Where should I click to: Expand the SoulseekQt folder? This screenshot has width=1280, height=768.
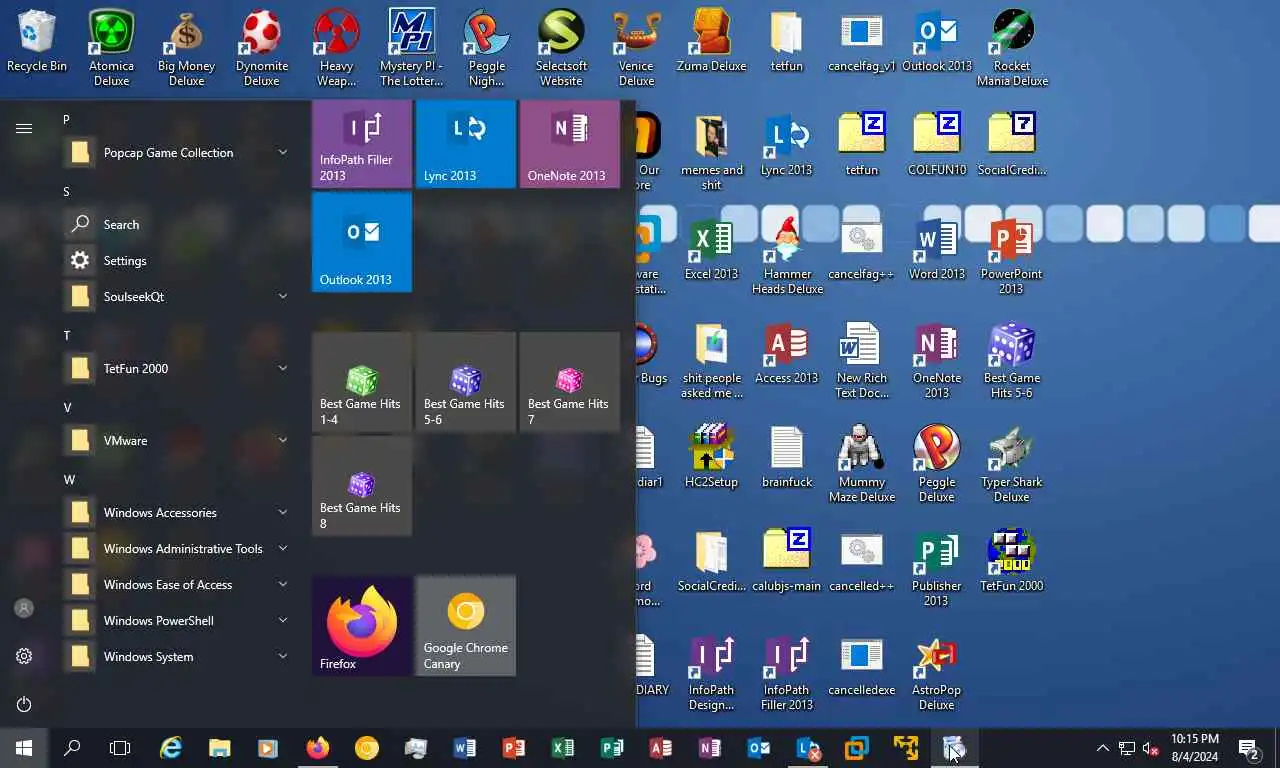click(x=178, y=296)
